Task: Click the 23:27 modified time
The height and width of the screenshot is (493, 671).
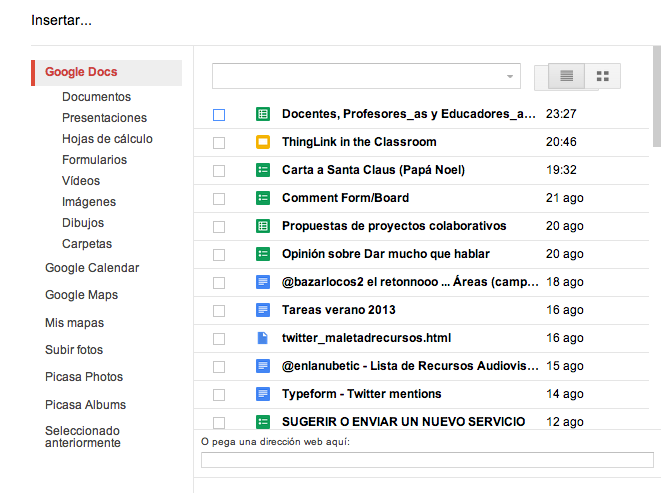Action: coord(561,114)
